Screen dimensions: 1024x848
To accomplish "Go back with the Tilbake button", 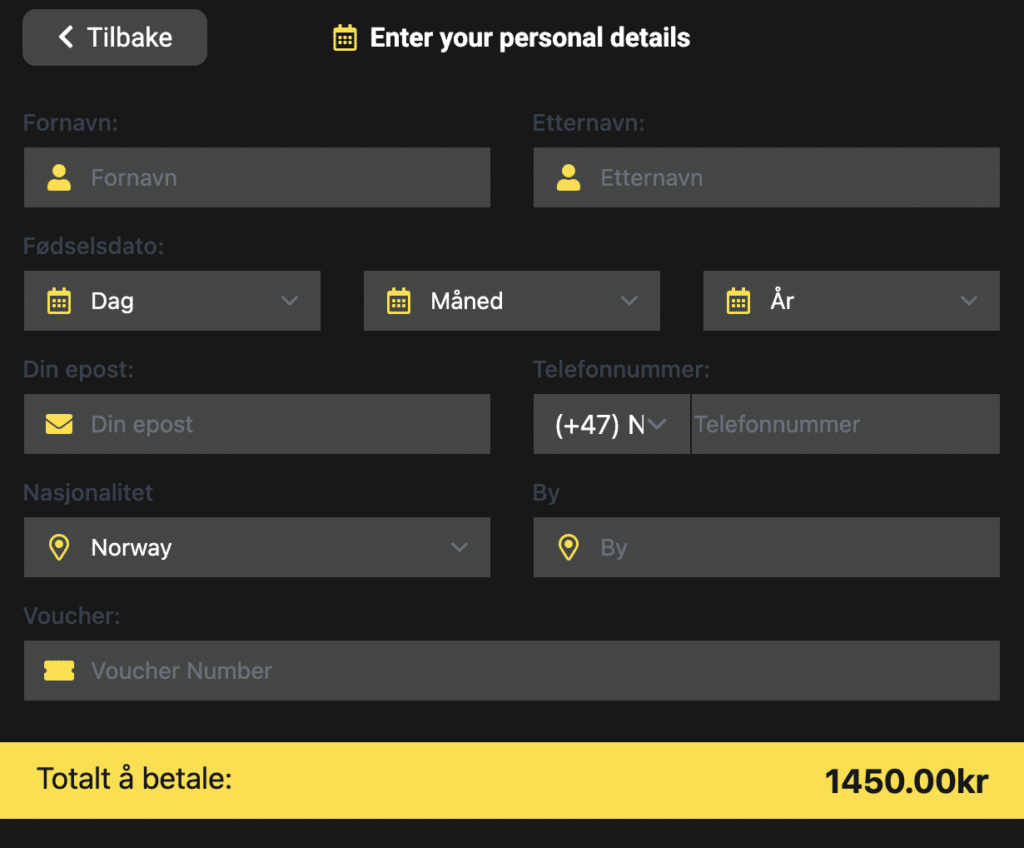I will tap(115, 38).
